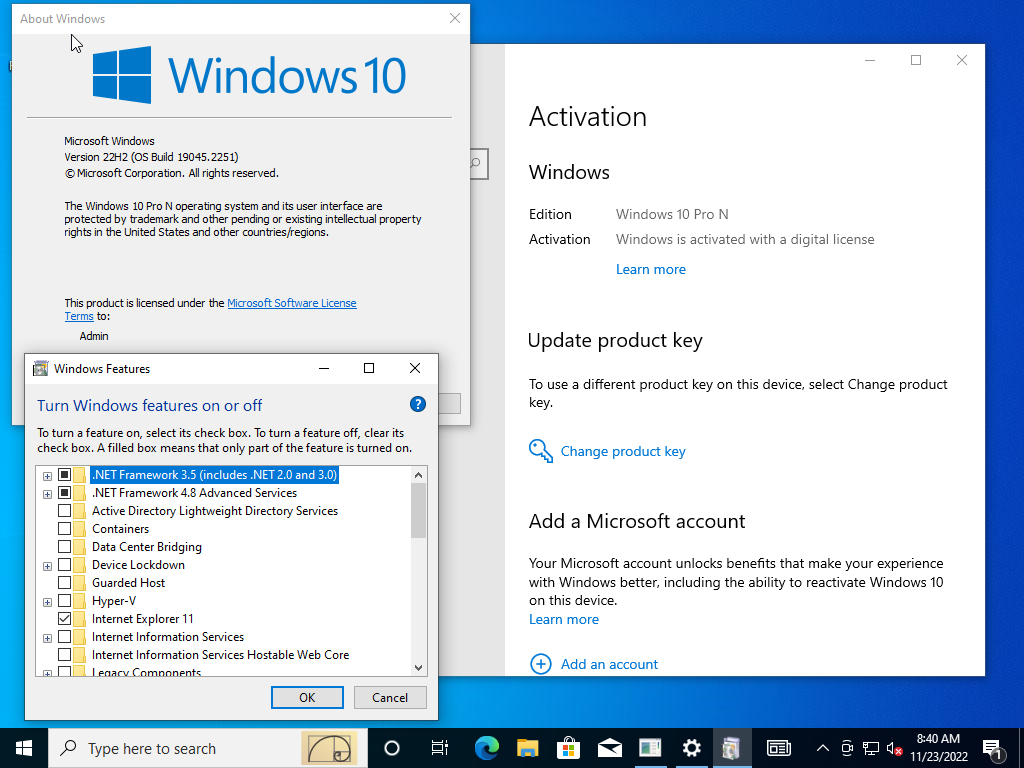The image size is (1024, 768).
Task: Open the Change product key link
Action: 623,451
